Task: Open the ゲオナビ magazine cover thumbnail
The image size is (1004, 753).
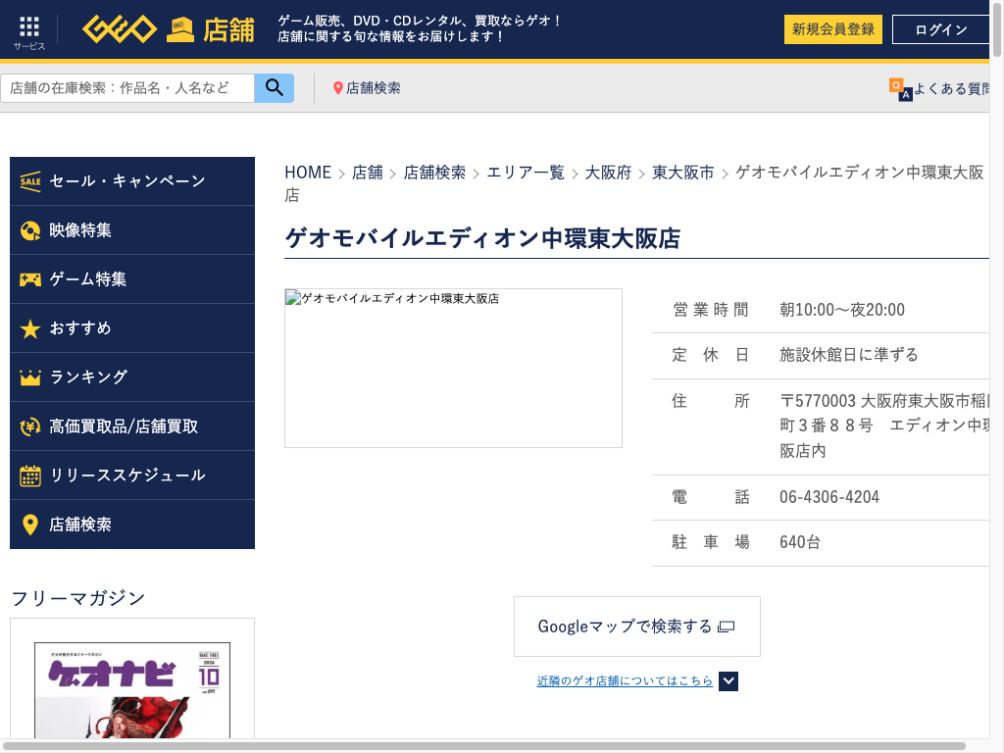Action: [x=132, y=690]
